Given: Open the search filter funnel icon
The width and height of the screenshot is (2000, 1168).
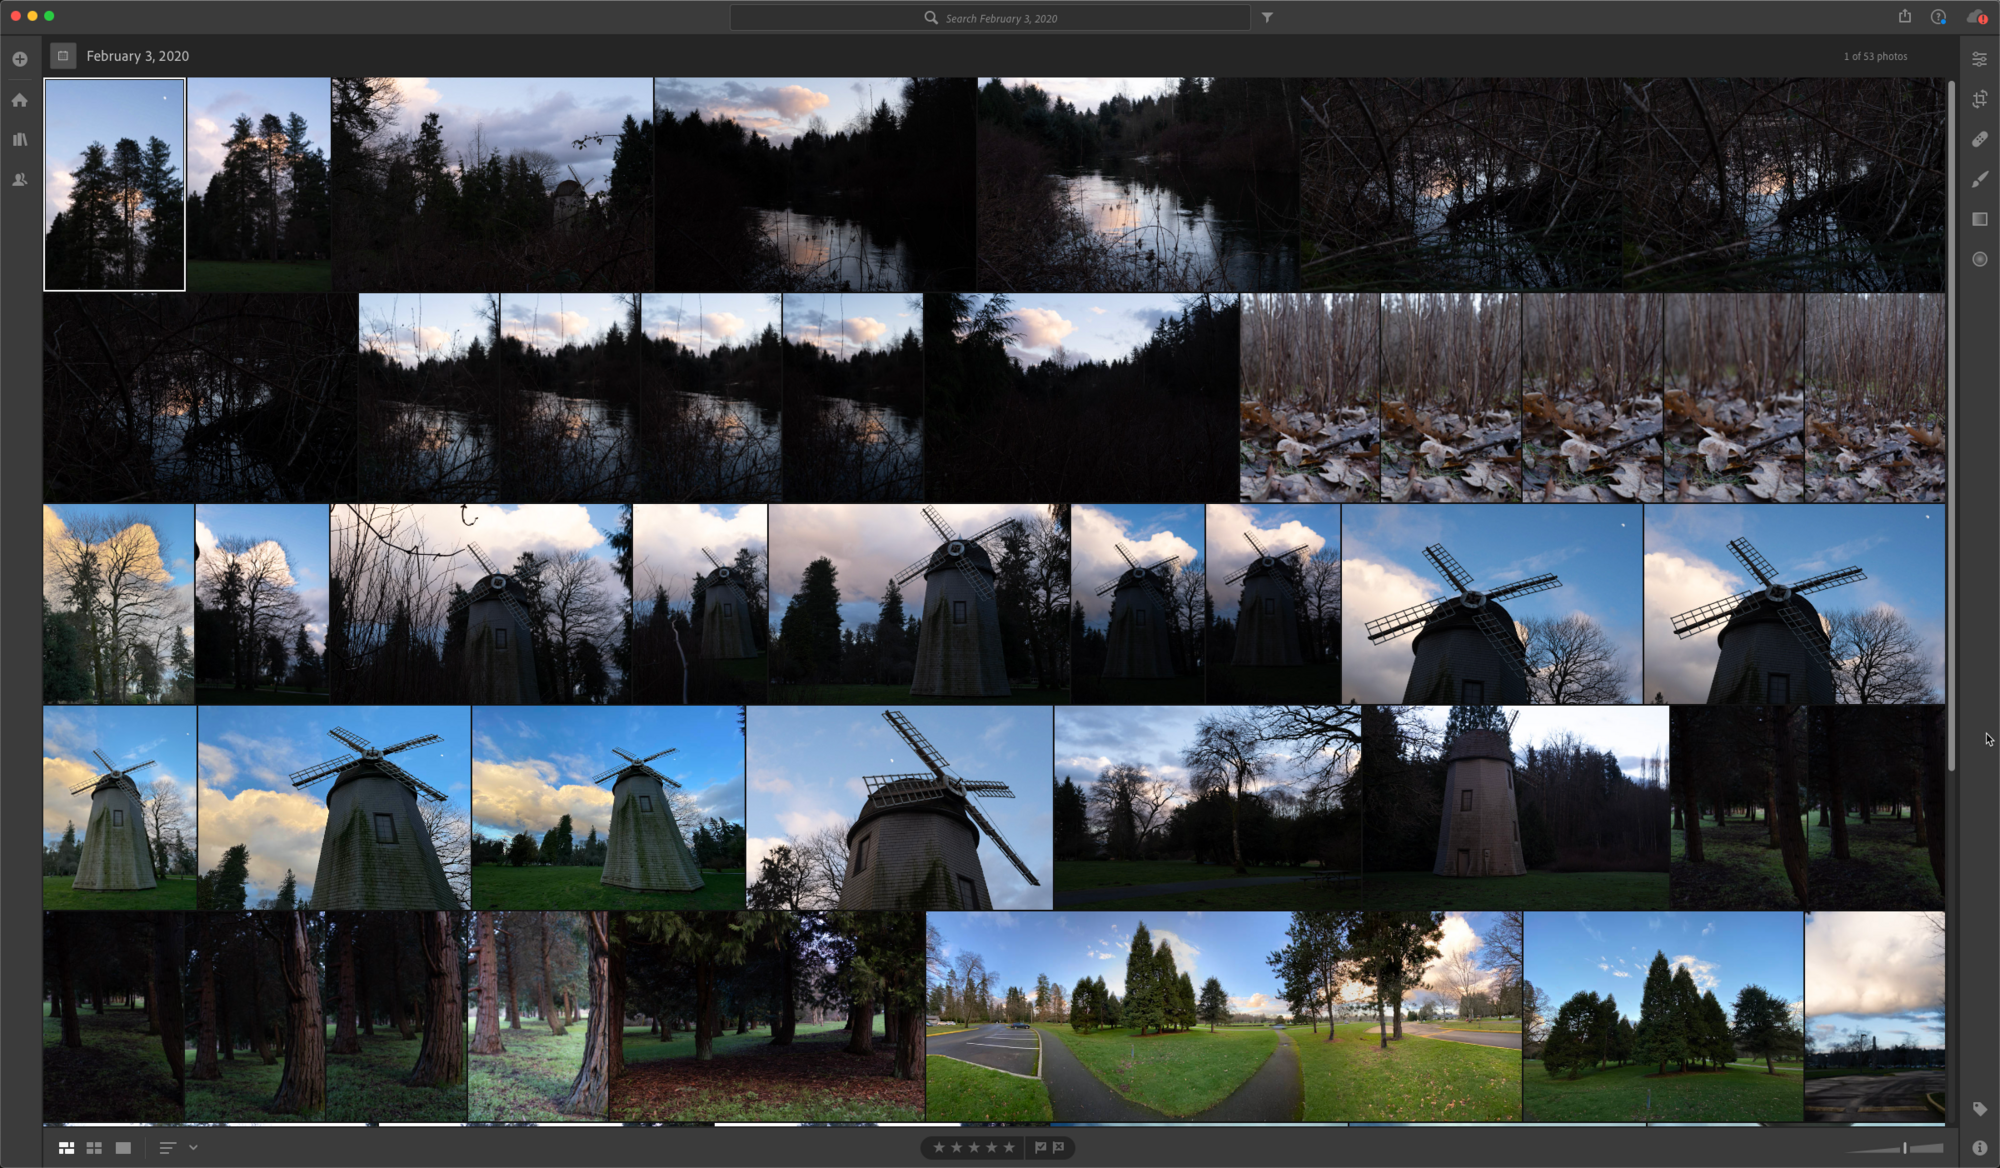Looking at the screenshot, I should [1267, 18].
